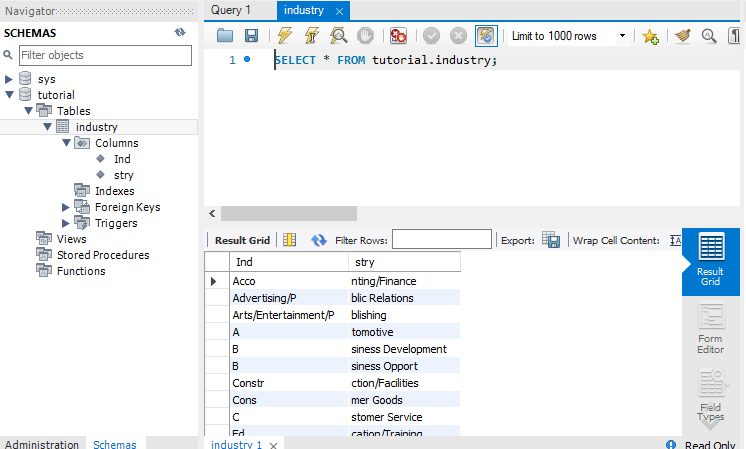Execute query with lightning bolt icon

point(285,36)
